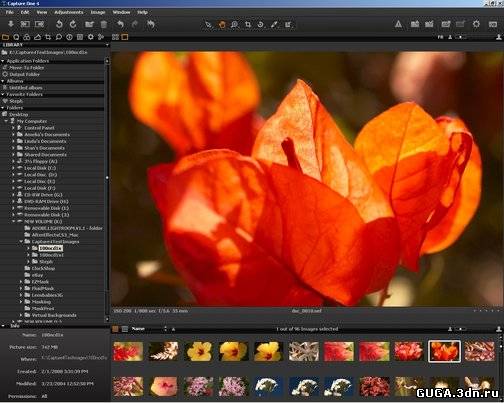Select the Crop tool in the center toolbar

(248, 24)
